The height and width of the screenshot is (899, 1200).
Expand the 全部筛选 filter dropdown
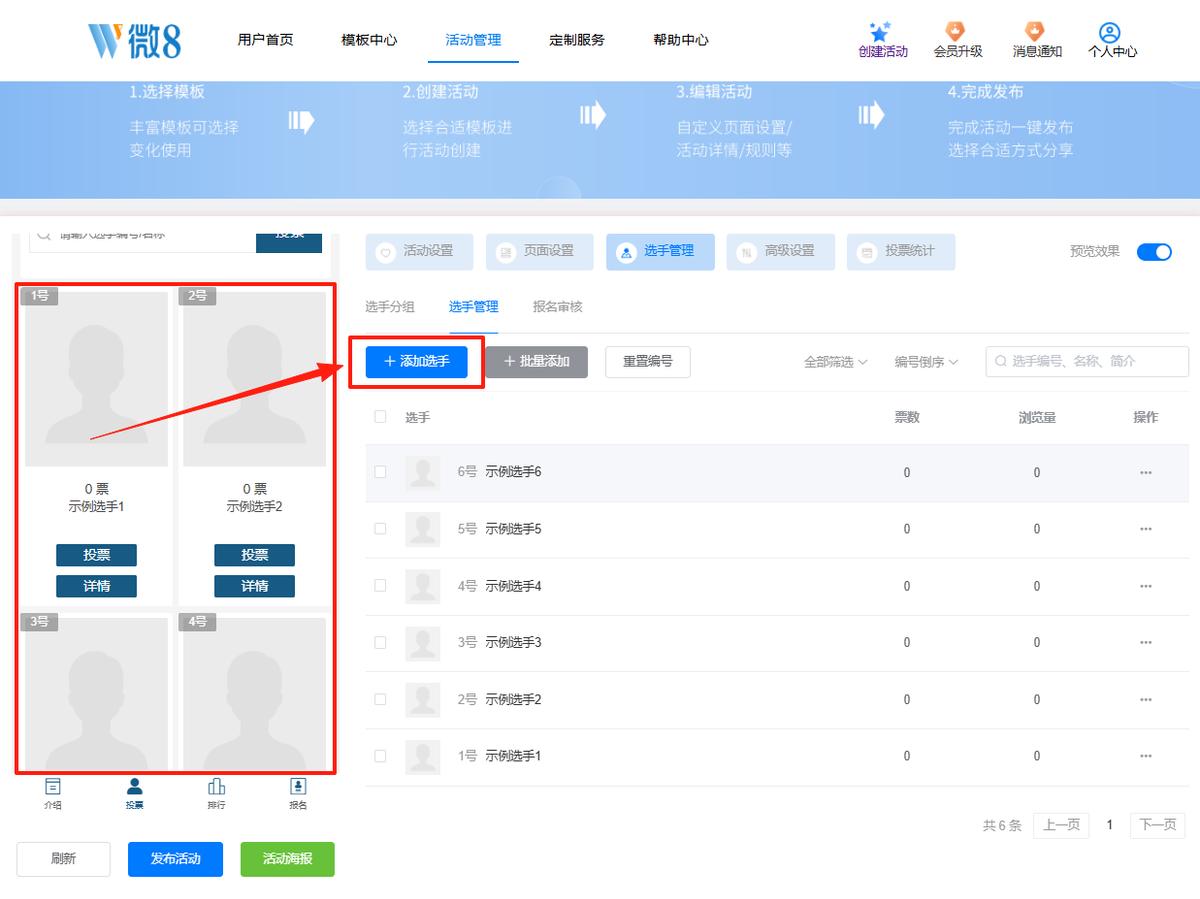coord(836,362)
